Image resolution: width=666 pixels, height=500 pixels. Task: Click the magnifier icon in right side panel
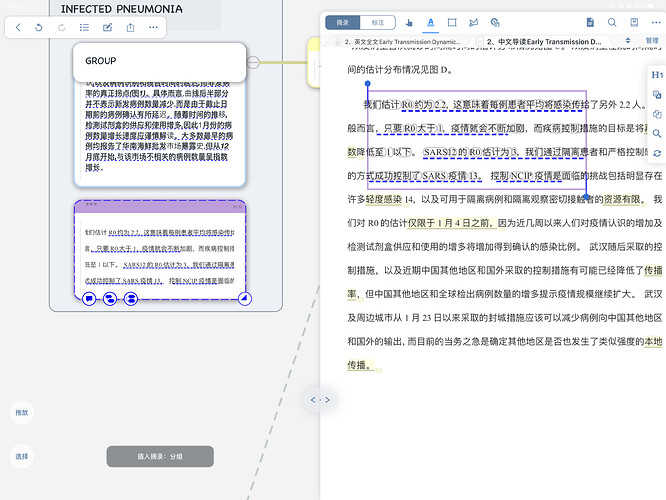tap(657, 133)
